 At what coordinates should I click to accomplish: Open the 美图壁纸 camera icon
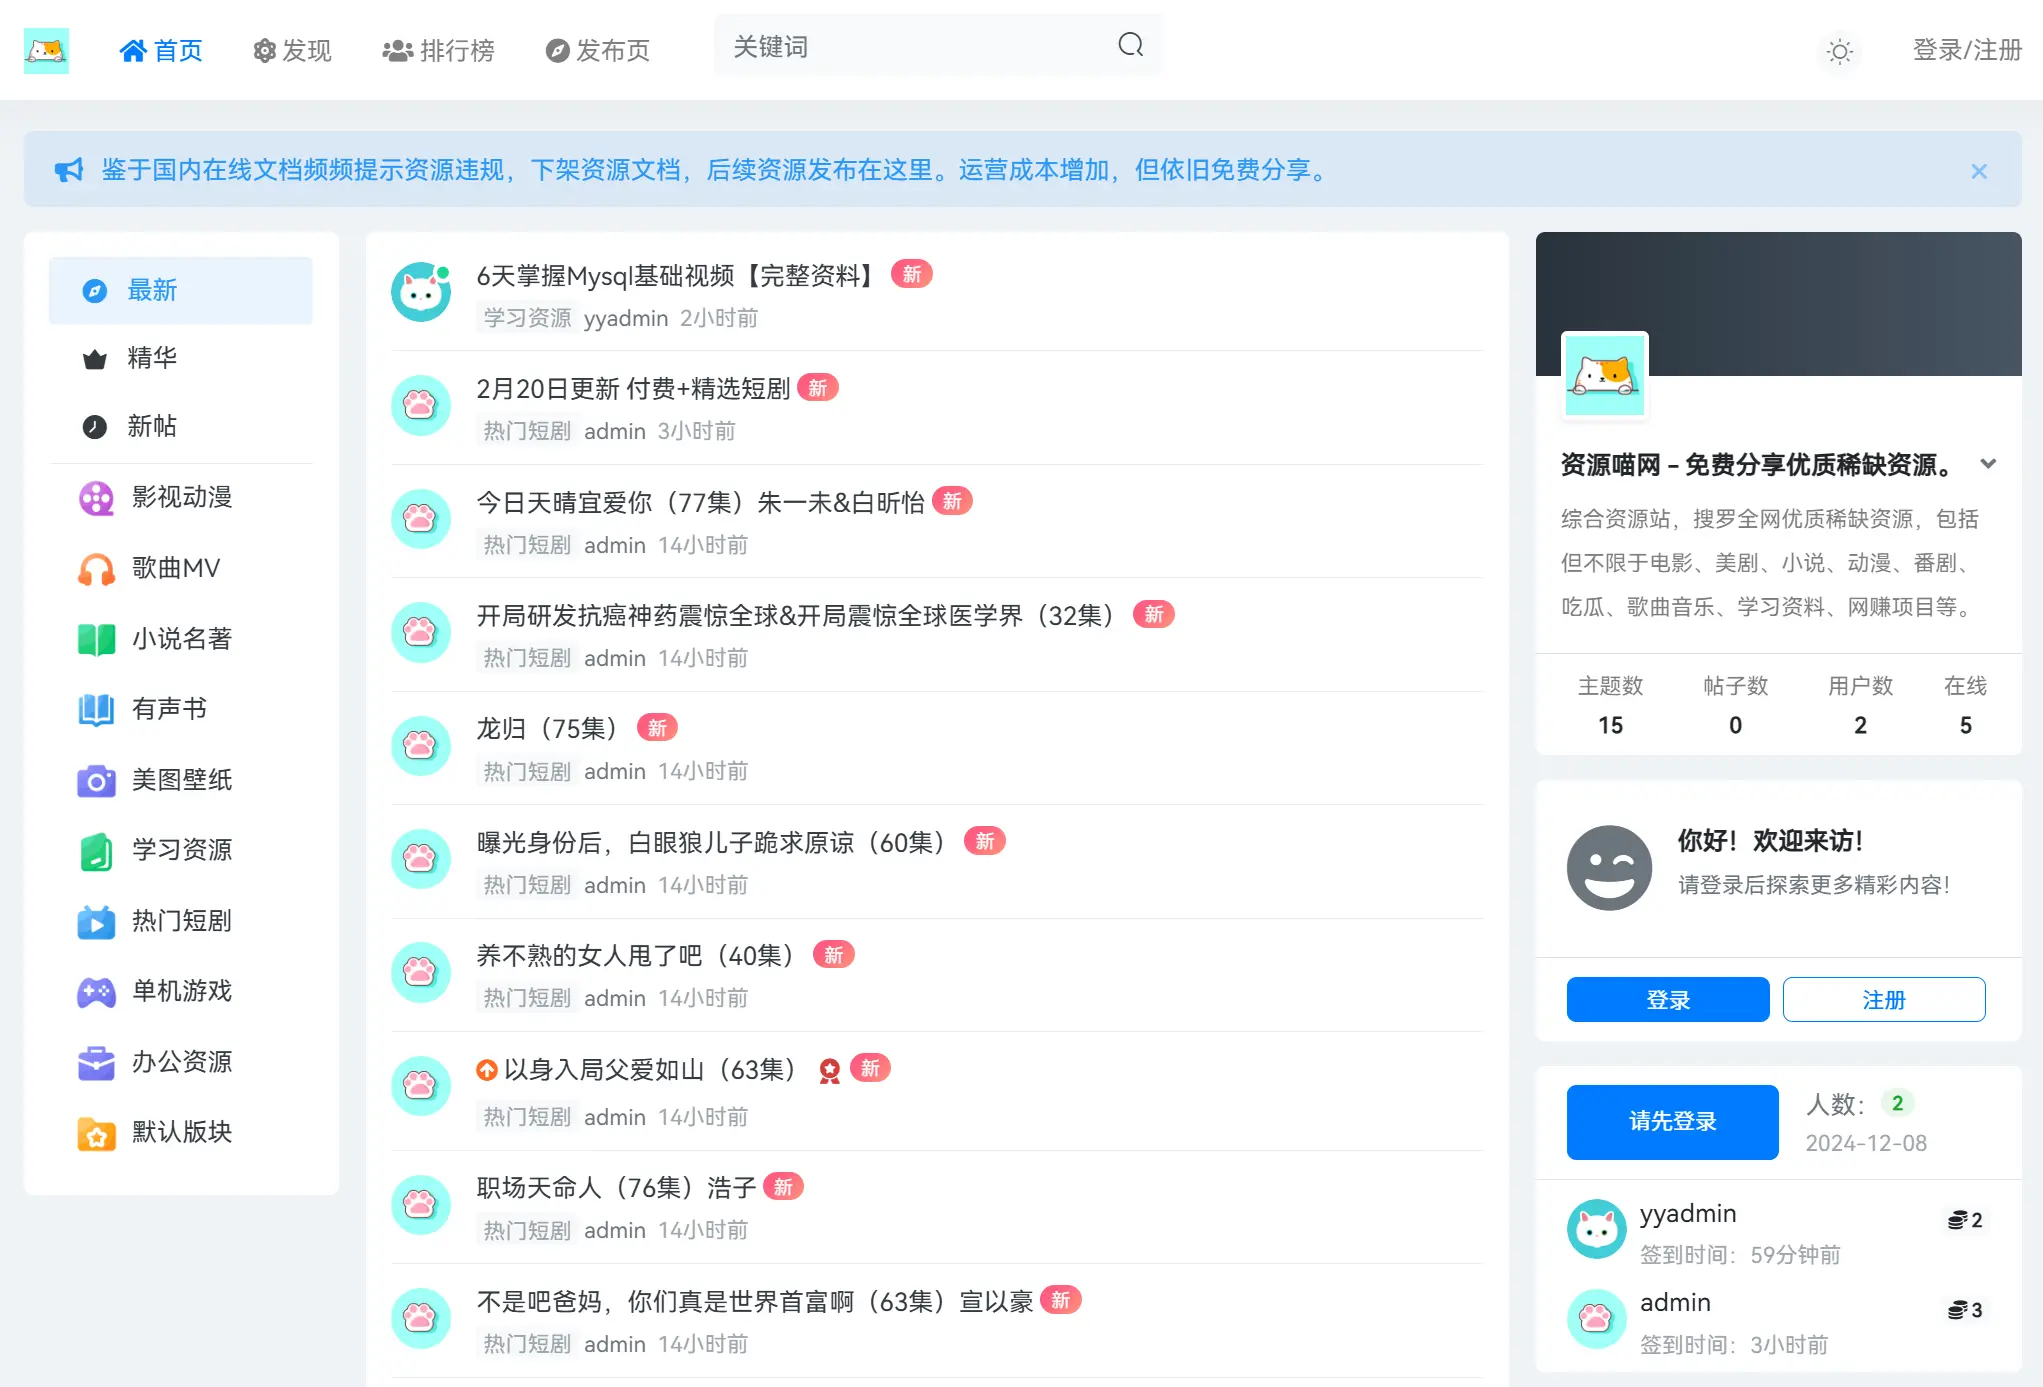[x=96, y=781]
